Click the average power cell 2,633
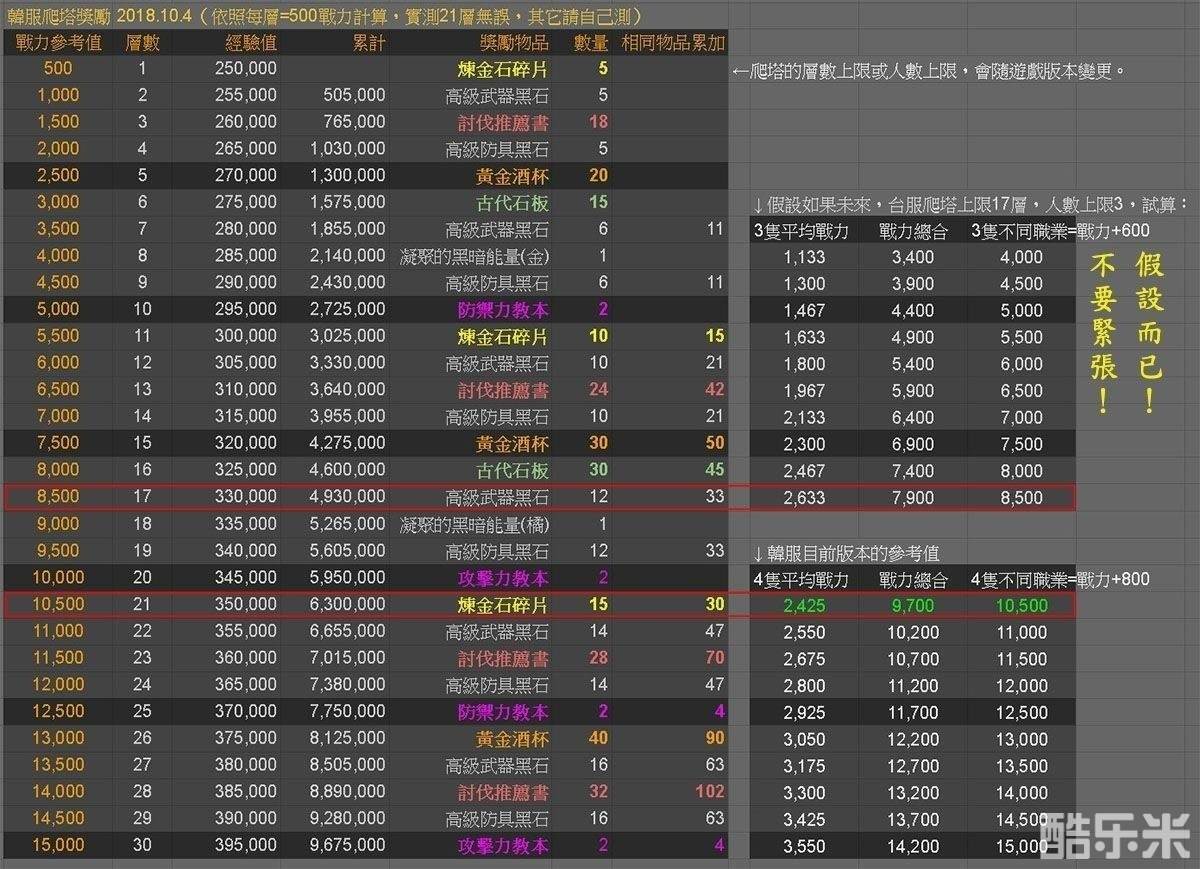The width and height of the screenshot is (1200, 869). (x=804, y=498)
